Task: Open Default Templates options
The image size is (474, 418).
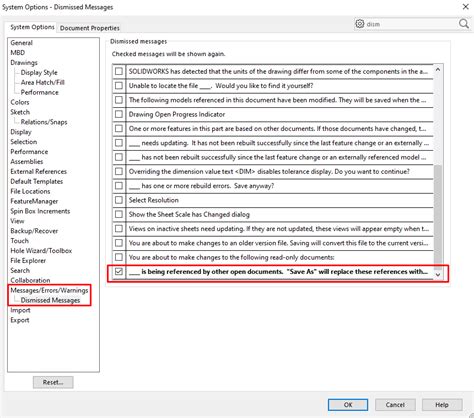Action: coord(37,182)
